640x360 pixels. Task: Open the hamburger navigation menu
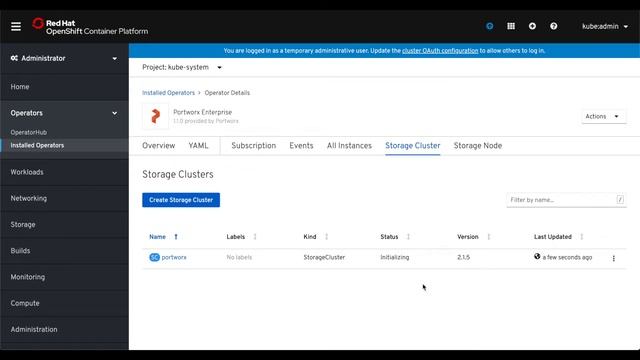pyautogui.click(x=16, y=27)
